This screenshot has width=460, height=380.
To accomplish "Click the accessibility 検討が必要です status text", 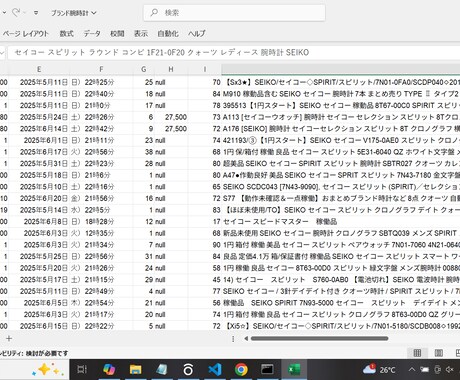I will [x=34, y=353].
